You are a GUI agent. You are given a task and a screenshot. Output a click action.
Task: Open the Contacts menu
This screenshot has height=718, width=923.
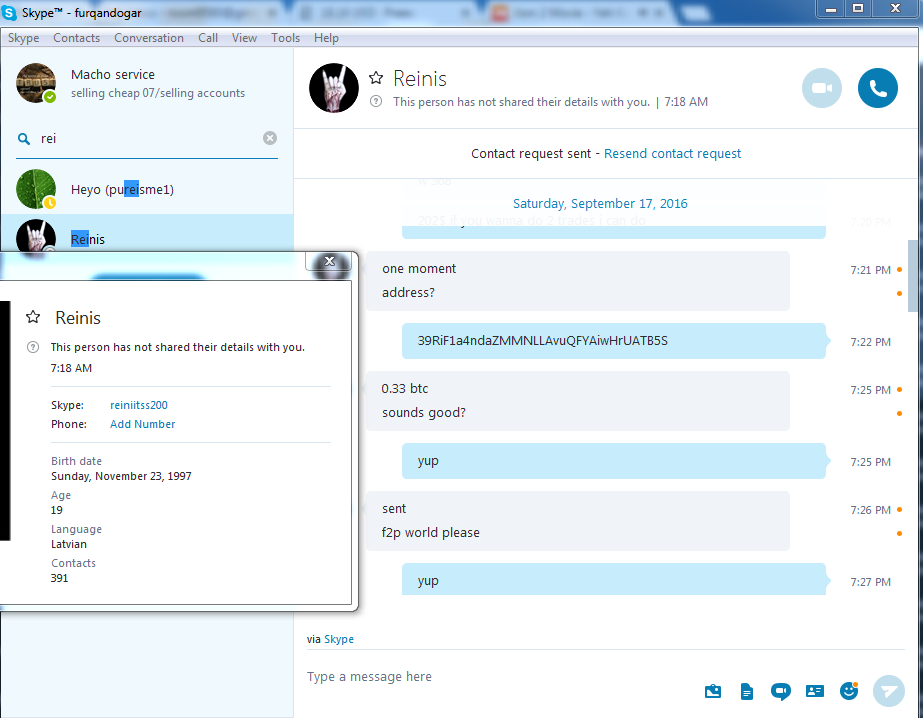(x=77, y=38)
